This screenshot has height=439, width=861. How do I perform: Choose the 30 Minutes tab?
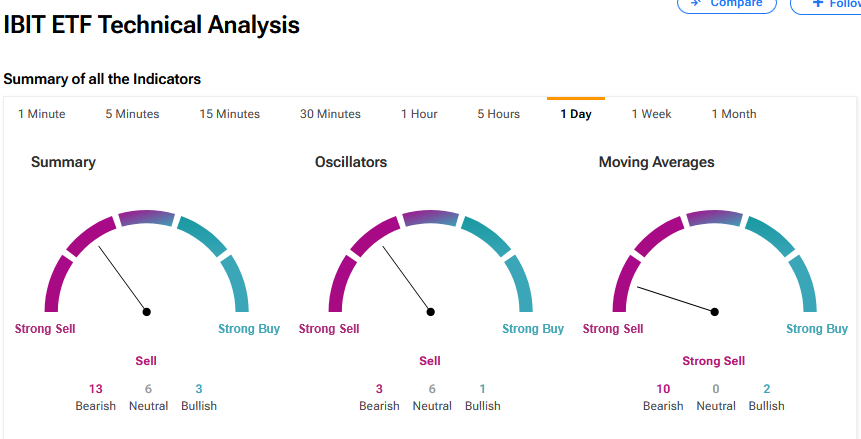(x=330, y=114)
